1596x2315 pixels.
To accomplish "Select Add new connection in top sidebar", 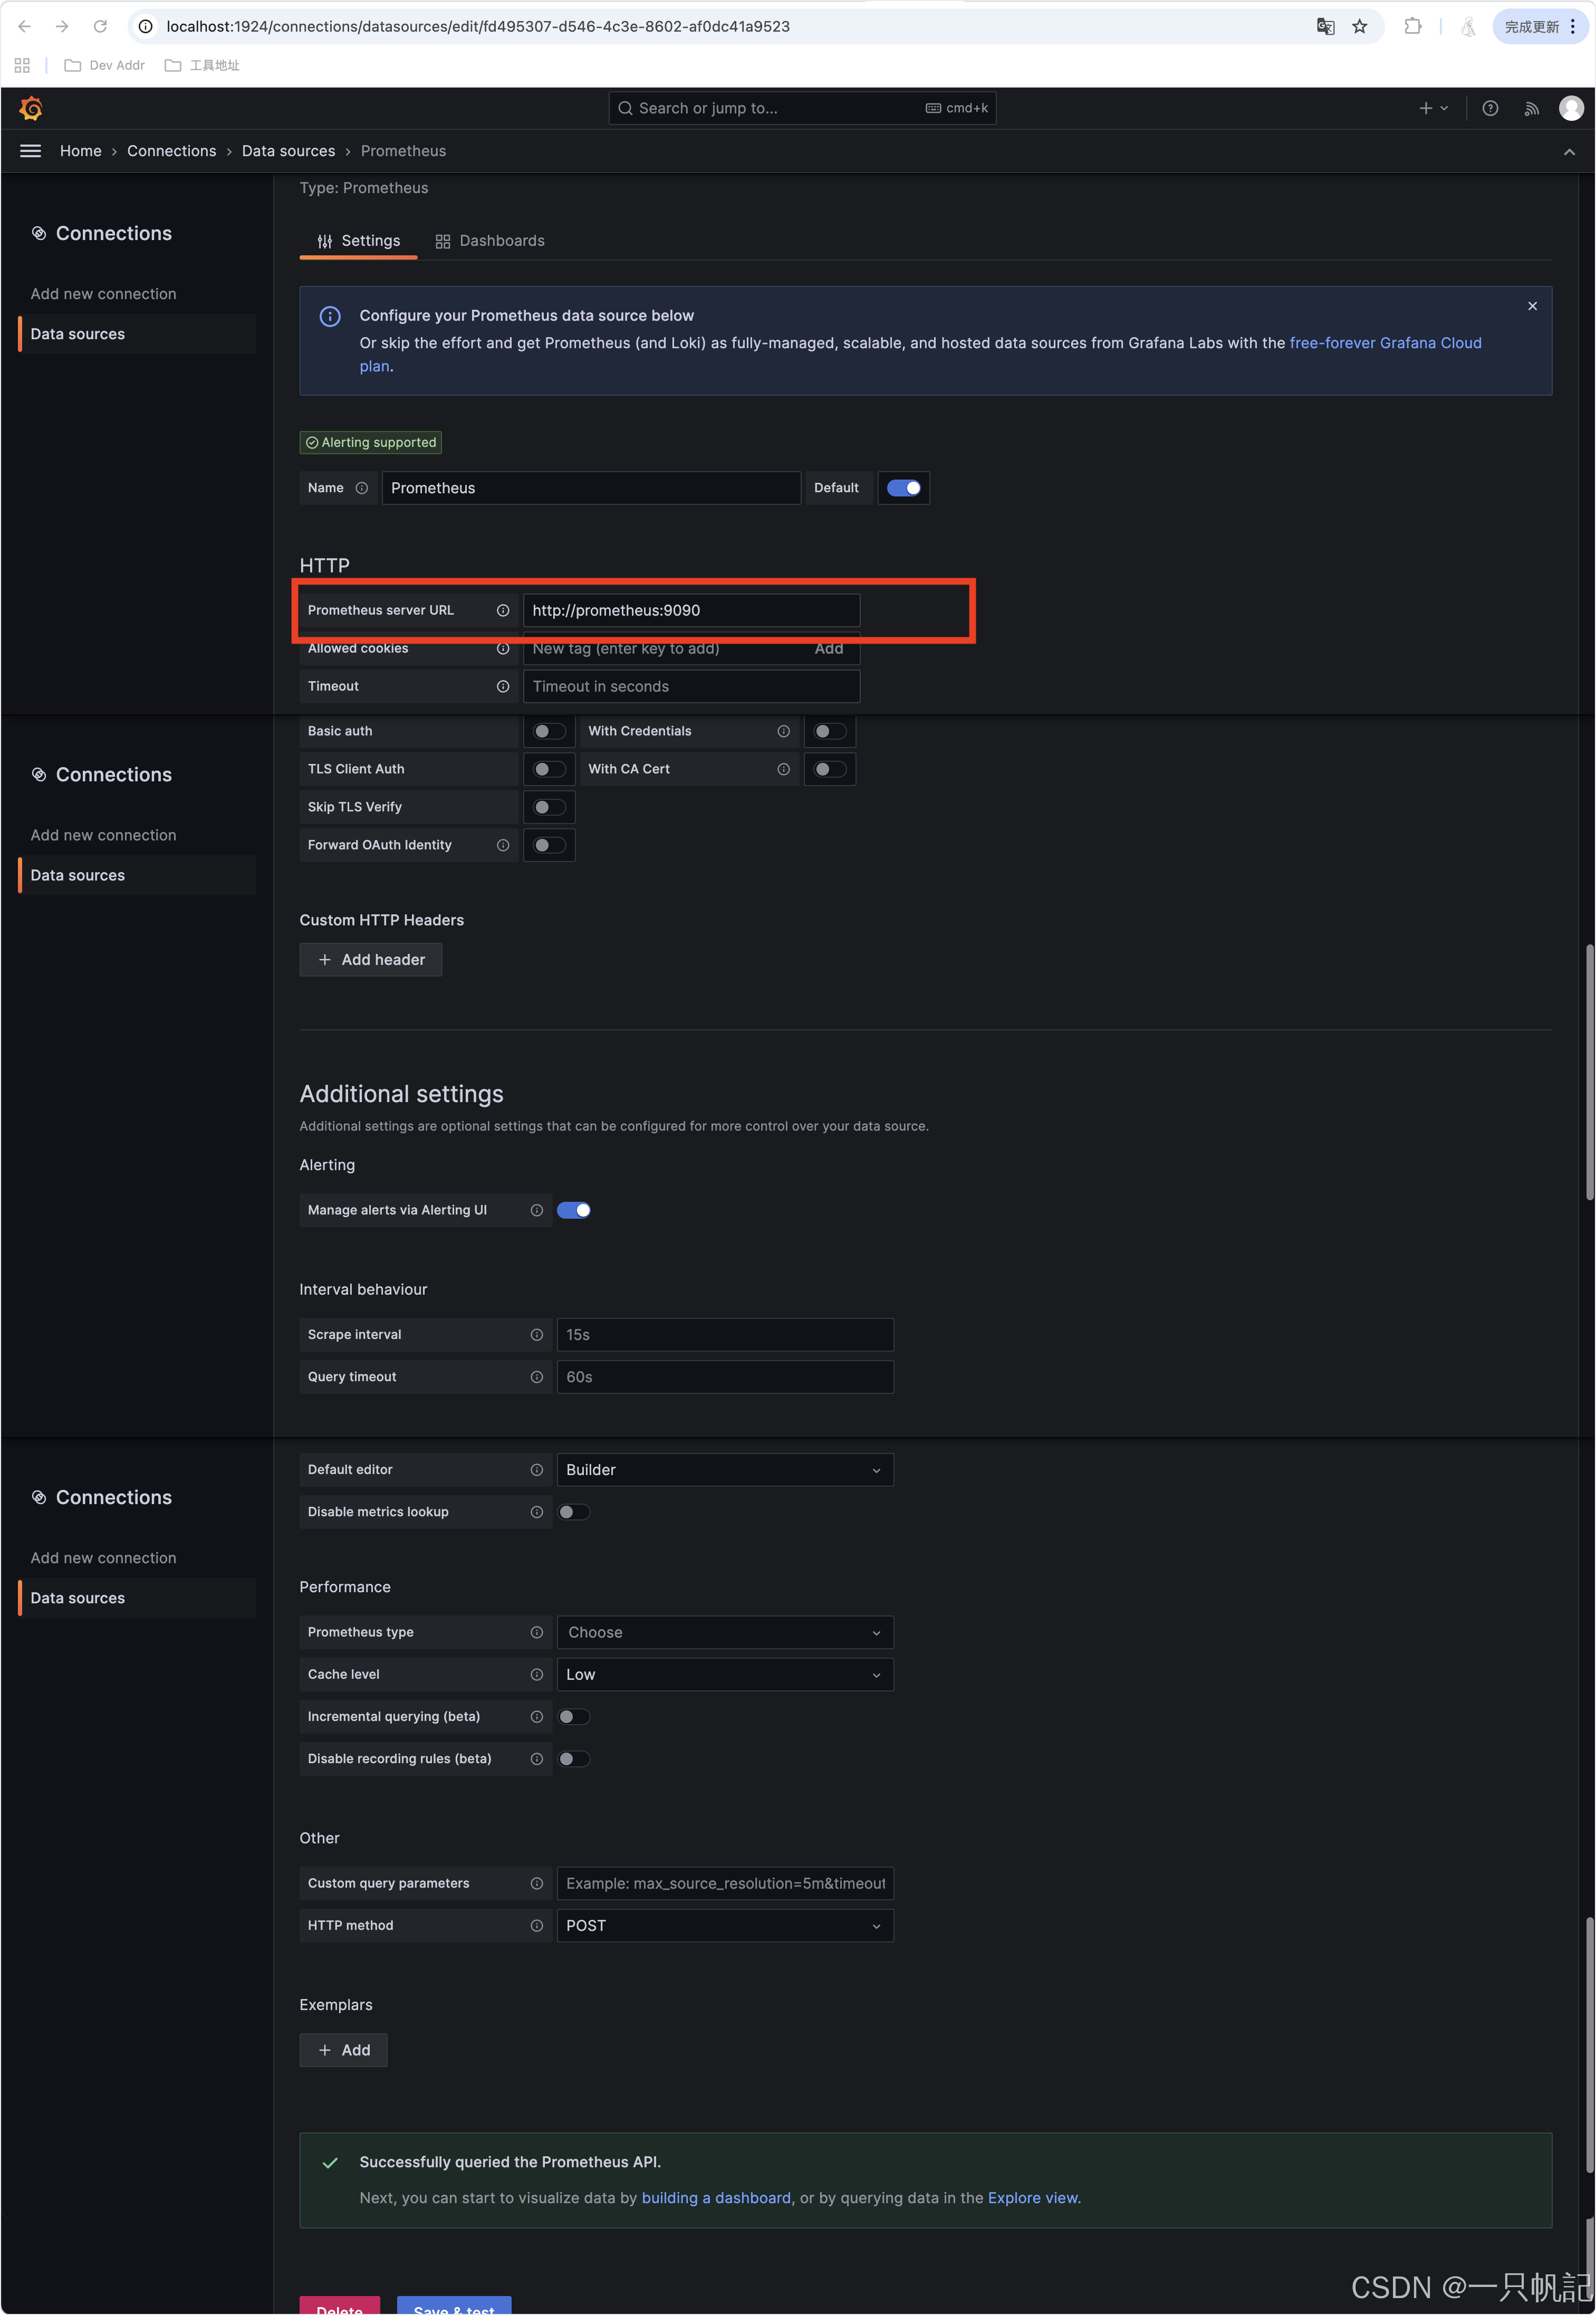I will pyautogui.click(x=103, y=294).
